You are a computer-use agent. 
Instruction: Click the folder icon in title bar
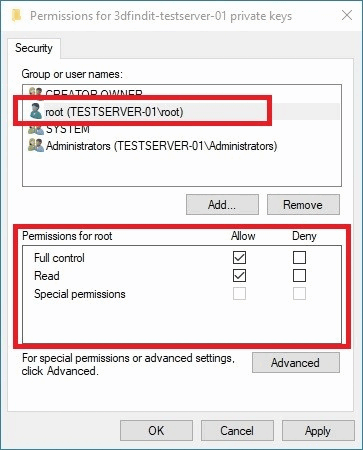[17, 16]
